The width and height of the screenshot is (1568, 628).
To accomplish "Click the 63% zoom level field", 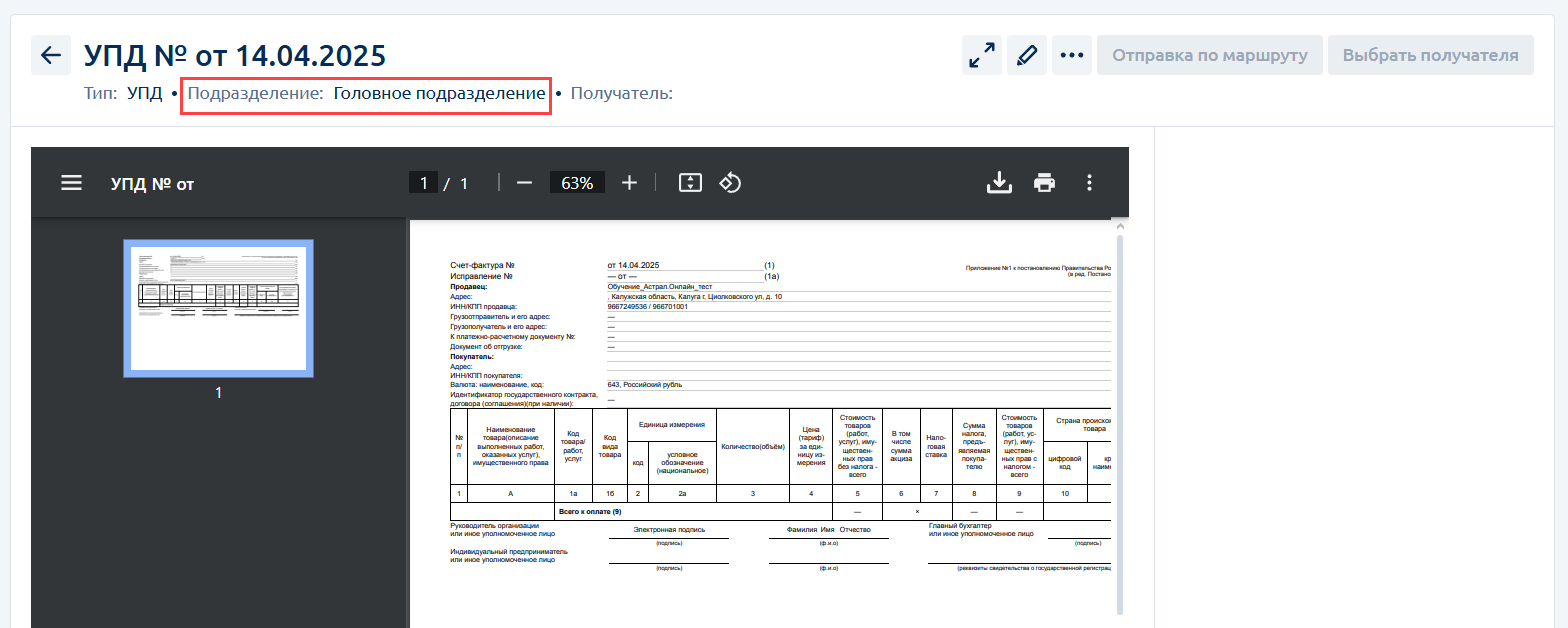I will 577,183.
